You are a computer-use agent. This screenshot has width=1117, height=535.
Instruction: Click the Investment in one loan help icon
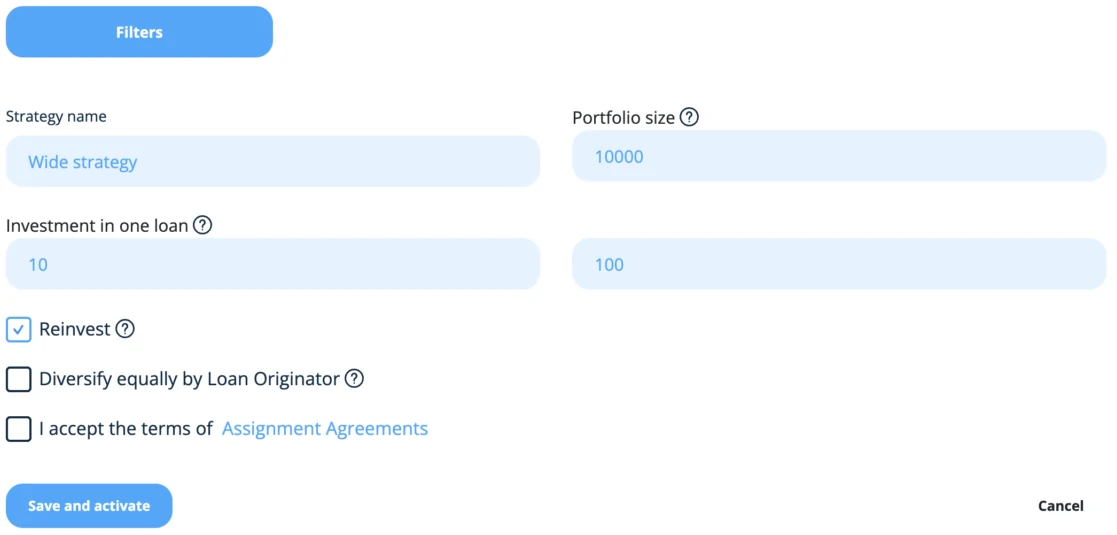coord(203,226)
